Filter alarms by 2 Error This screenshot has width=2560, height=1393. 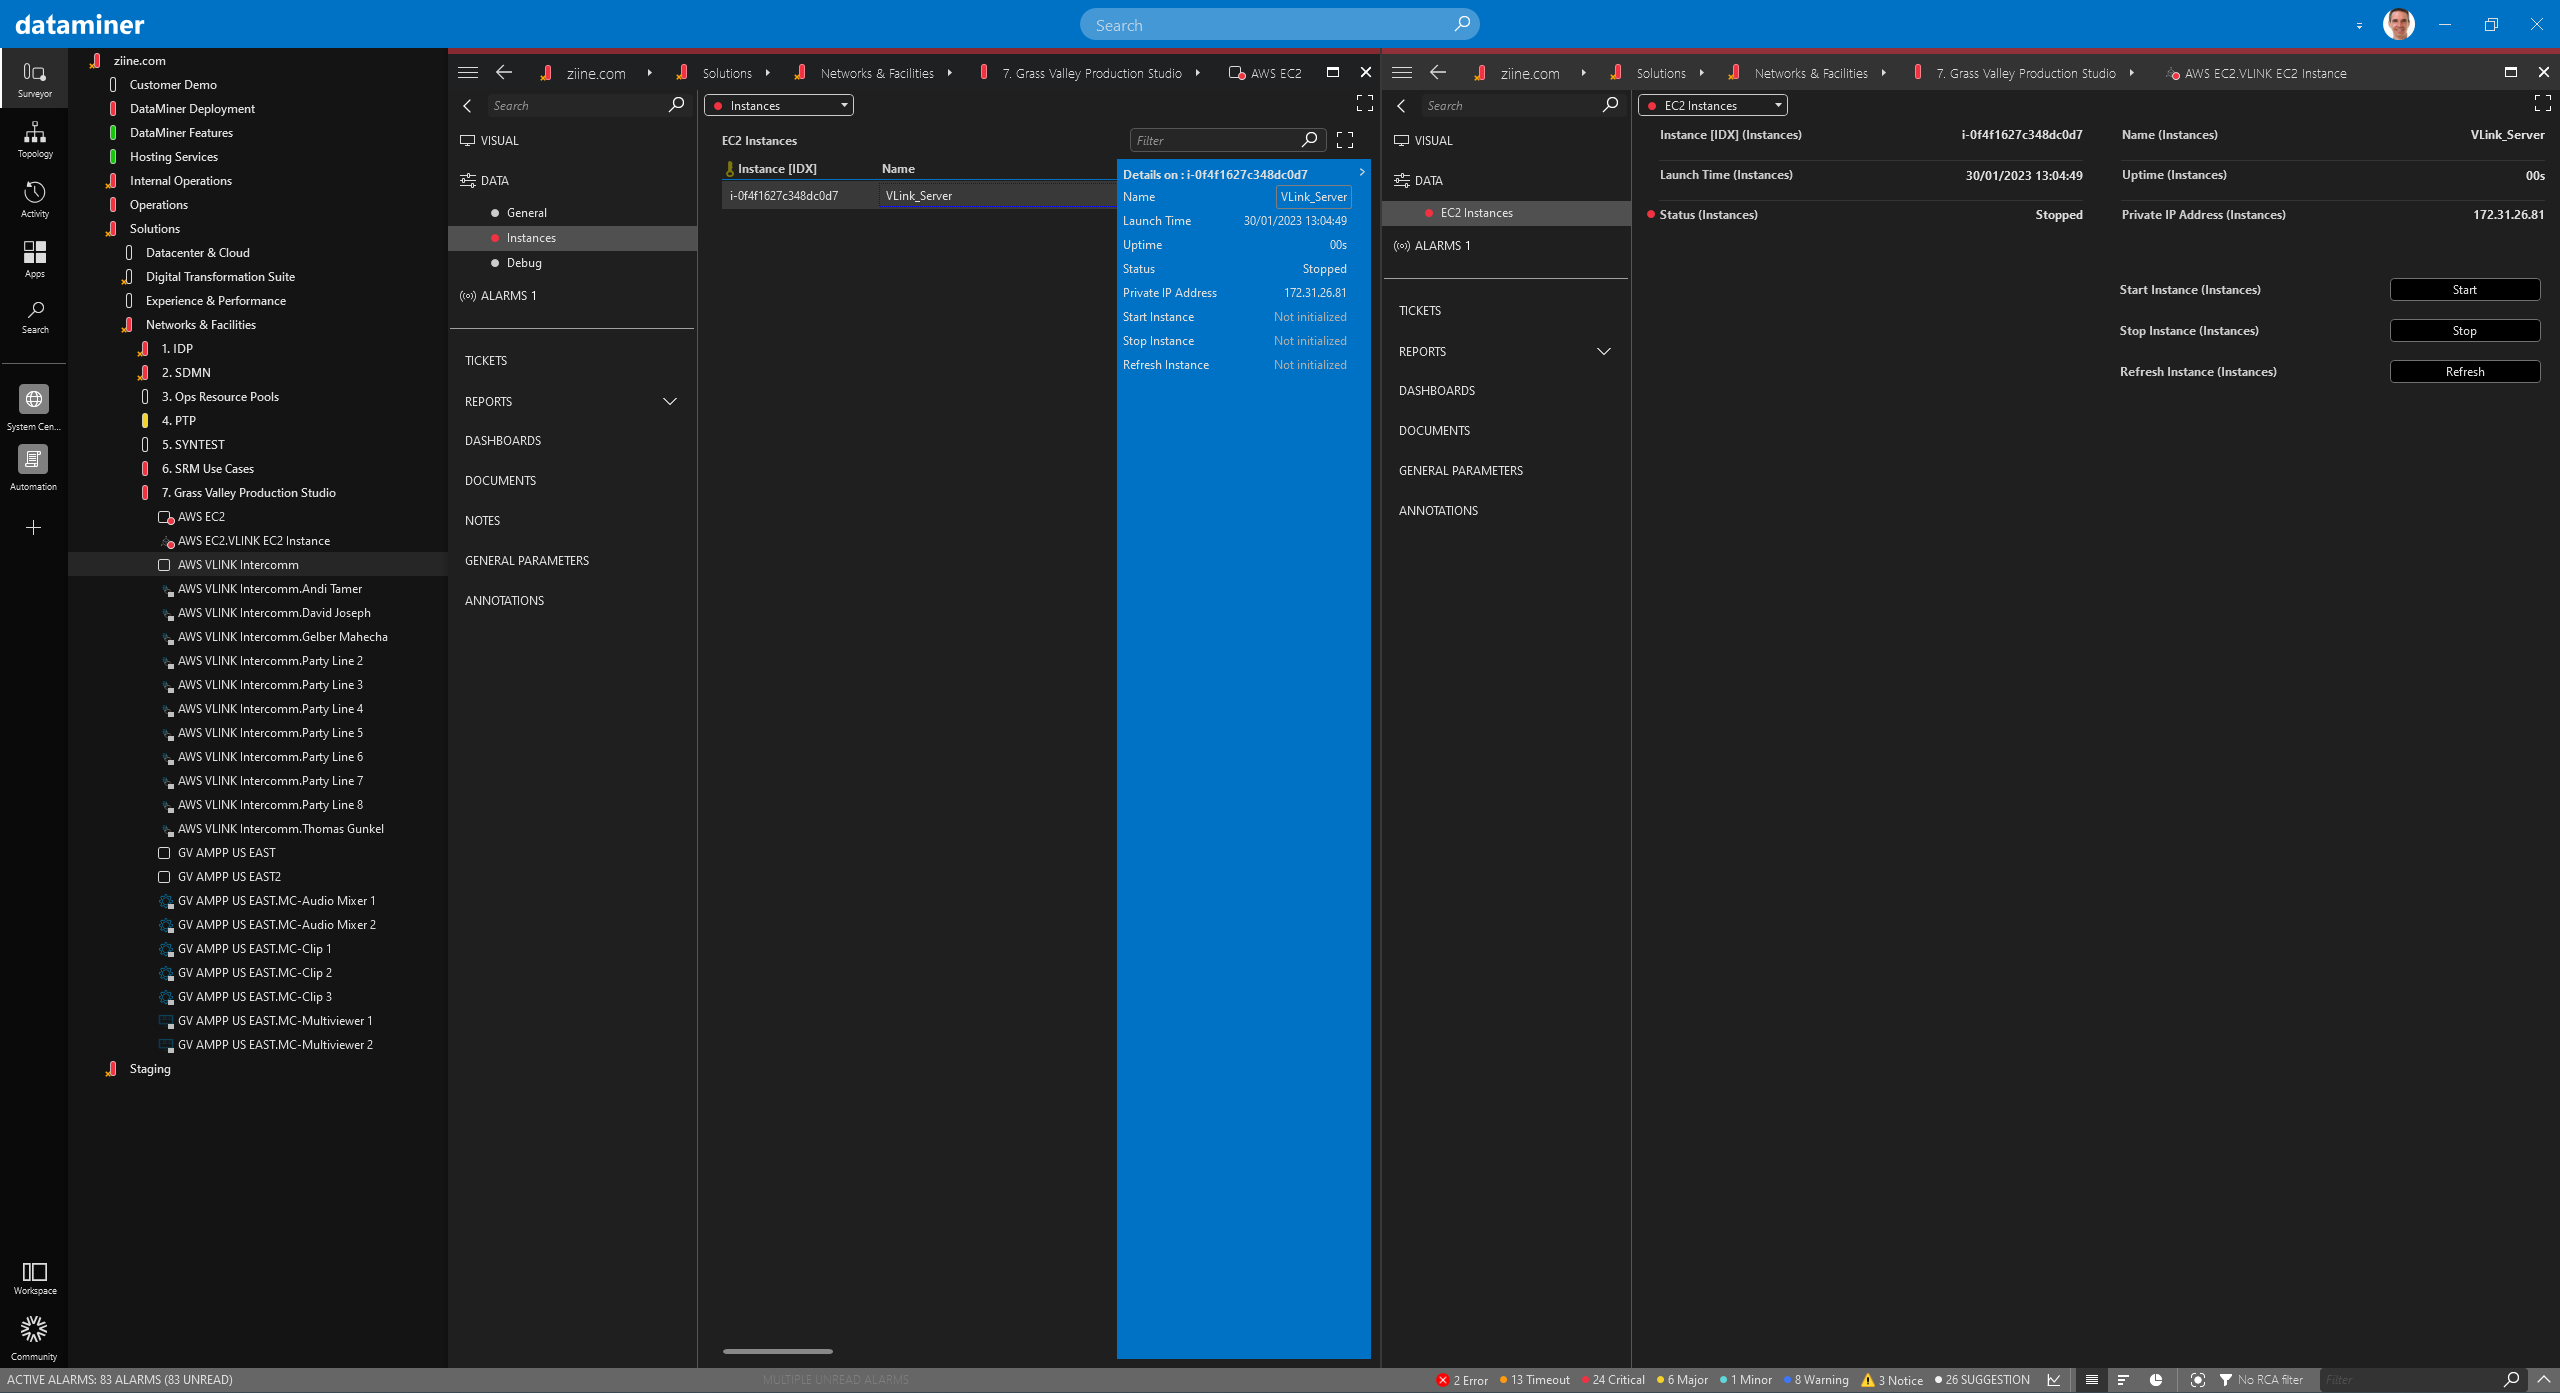click(1462, 1380)
